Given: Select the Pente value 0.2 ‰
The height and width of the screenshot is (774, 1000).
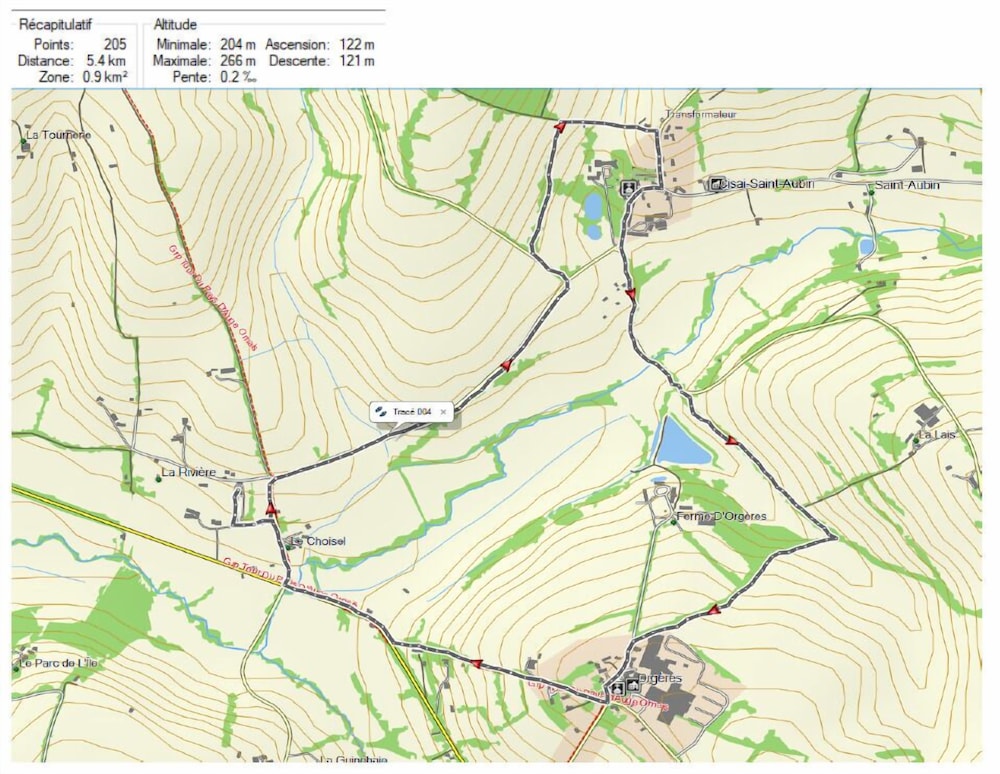Looking at the screenshot, I should click(239, 77).
